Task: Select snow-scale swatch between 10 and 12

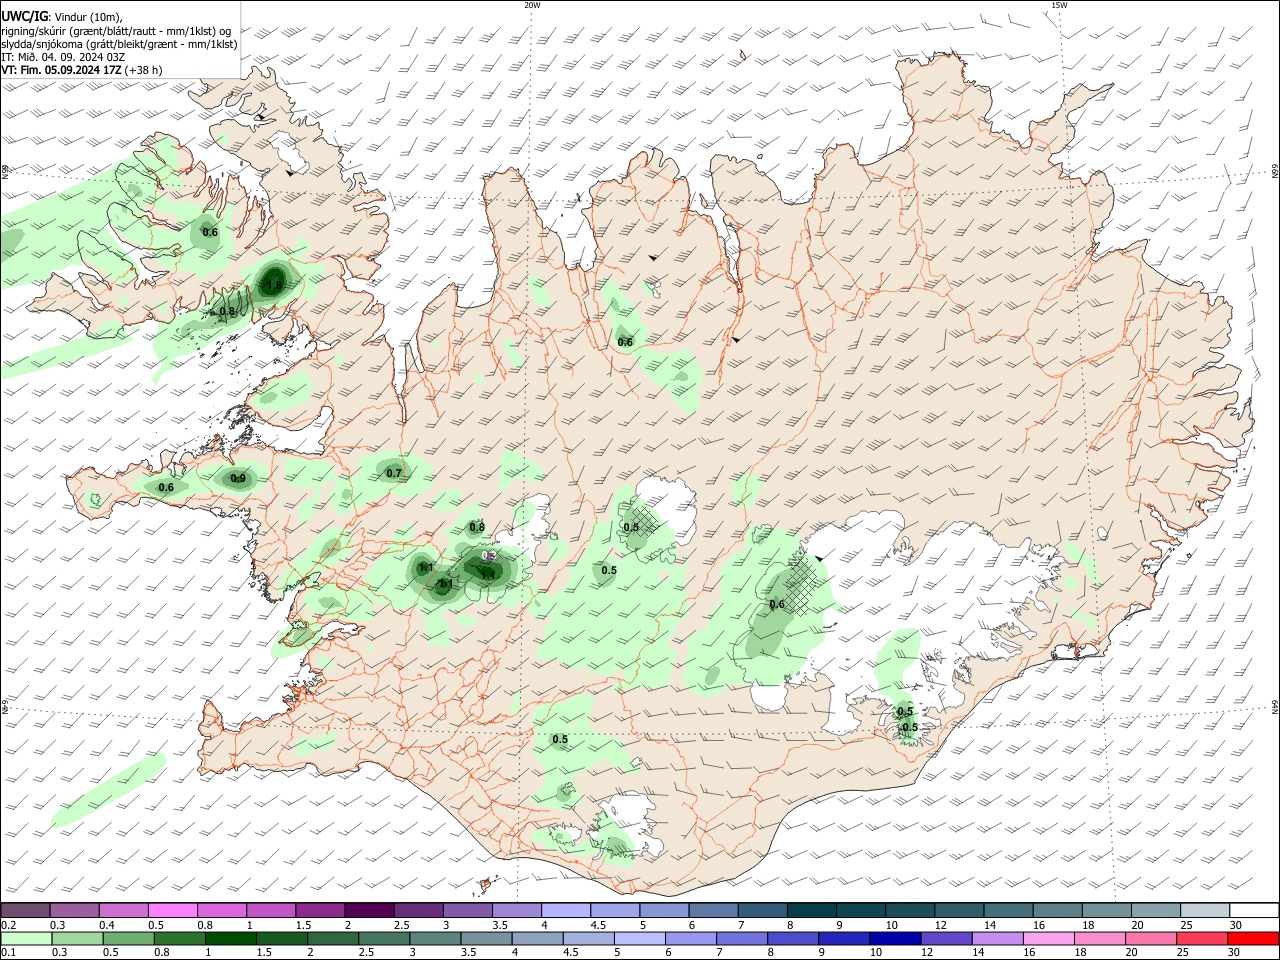Action: click(909, 910)
